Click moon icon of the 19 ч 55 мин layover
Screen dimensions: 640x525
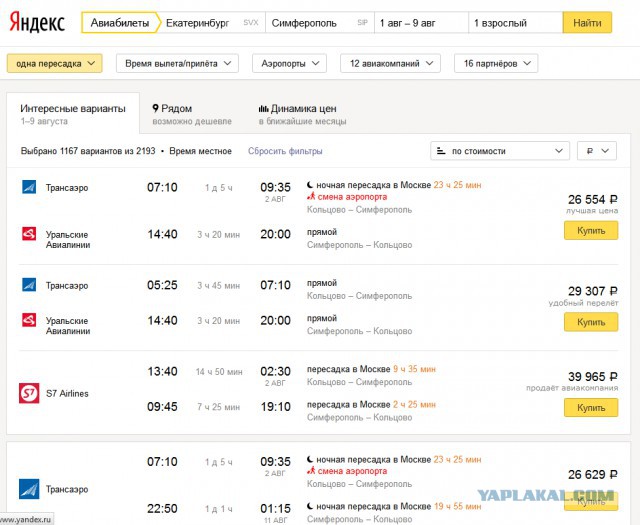310,506
